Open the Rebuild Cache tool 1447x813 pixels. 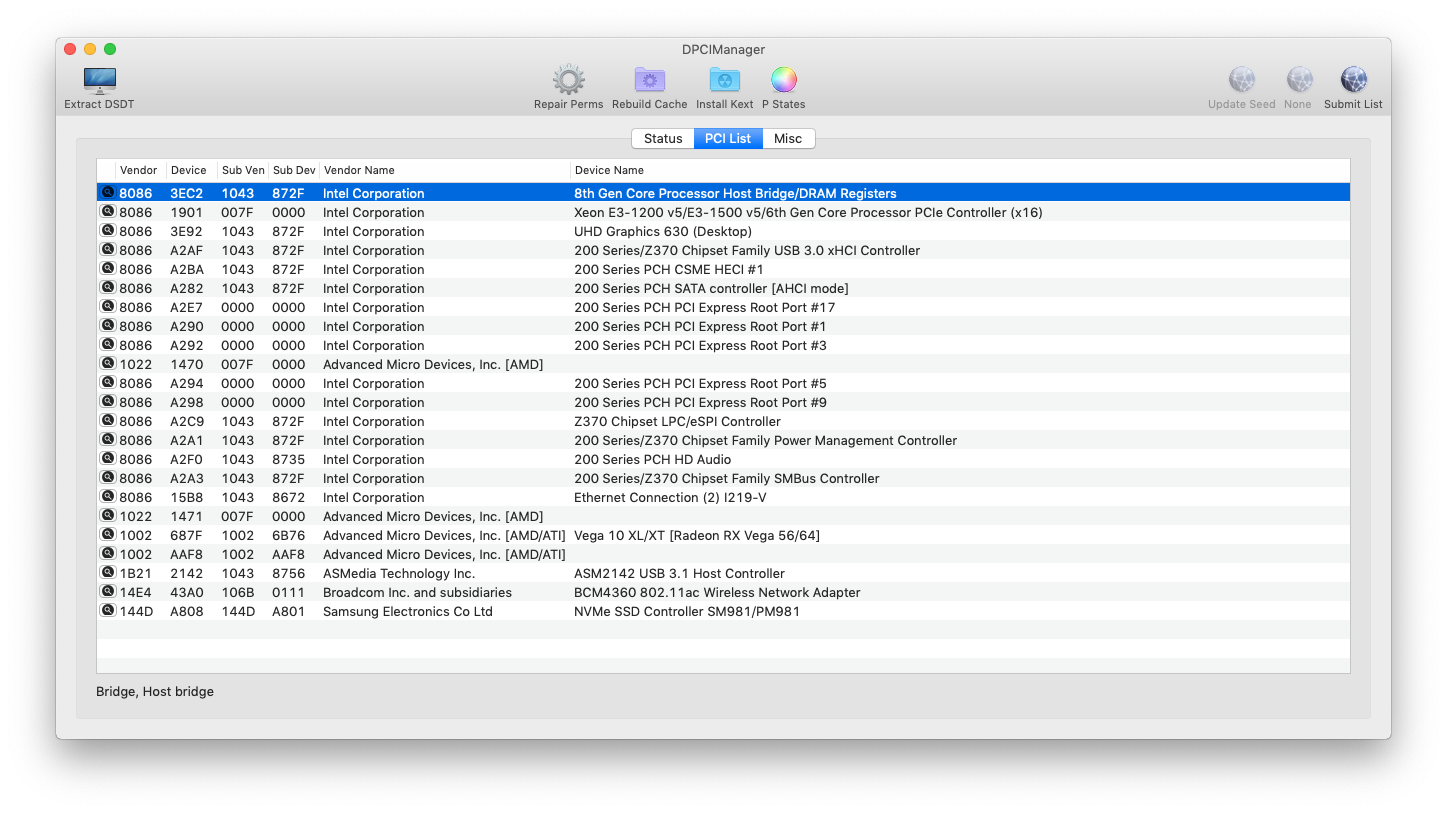649,81
